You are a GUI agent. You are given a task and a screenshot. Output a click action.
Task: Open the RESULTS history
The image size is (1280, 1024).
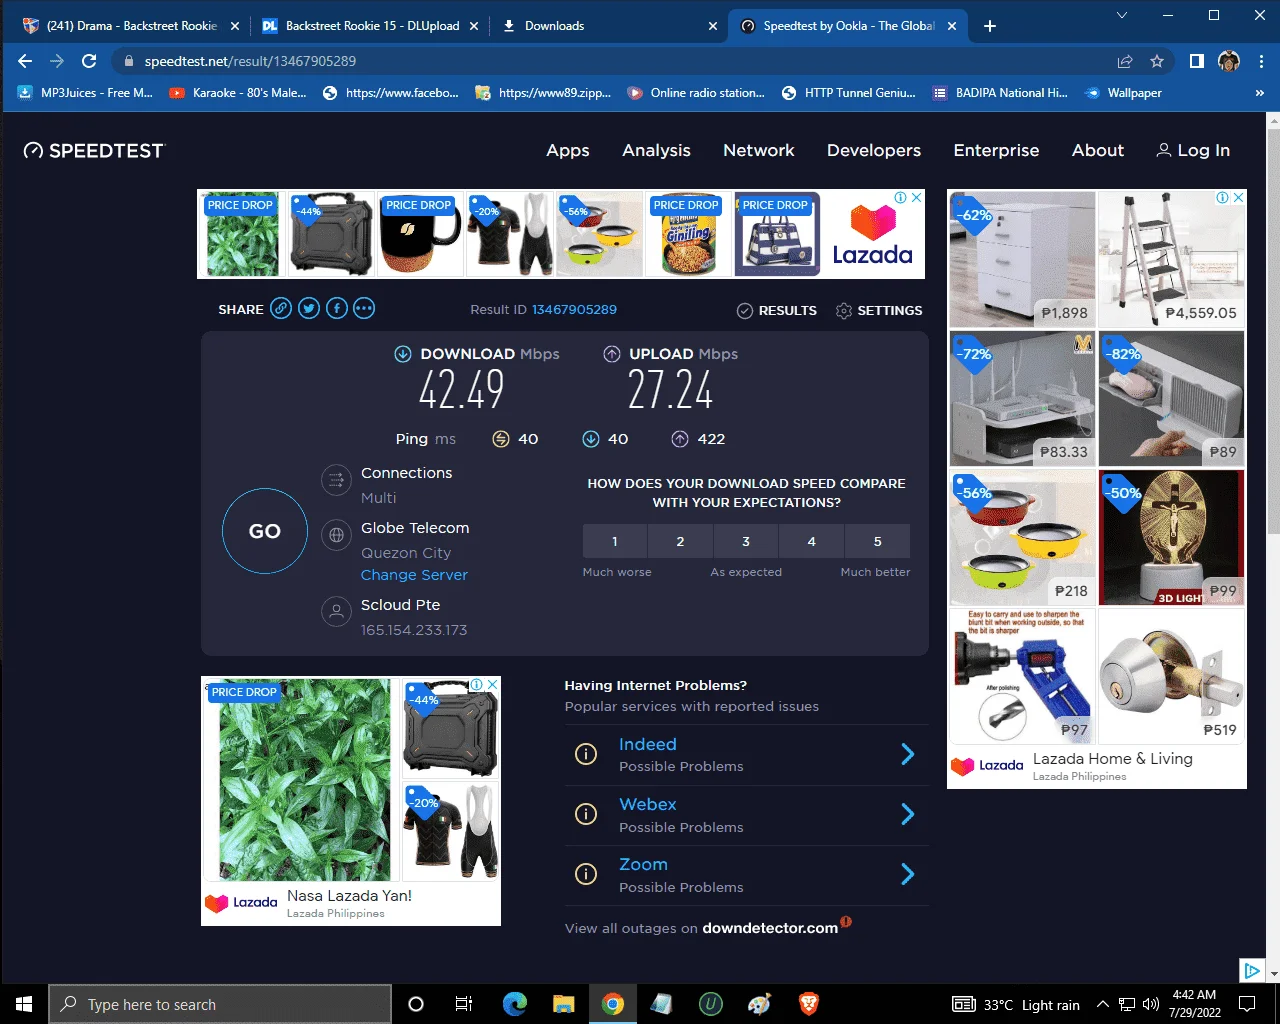pyautogui.click(x=777, y=310)
